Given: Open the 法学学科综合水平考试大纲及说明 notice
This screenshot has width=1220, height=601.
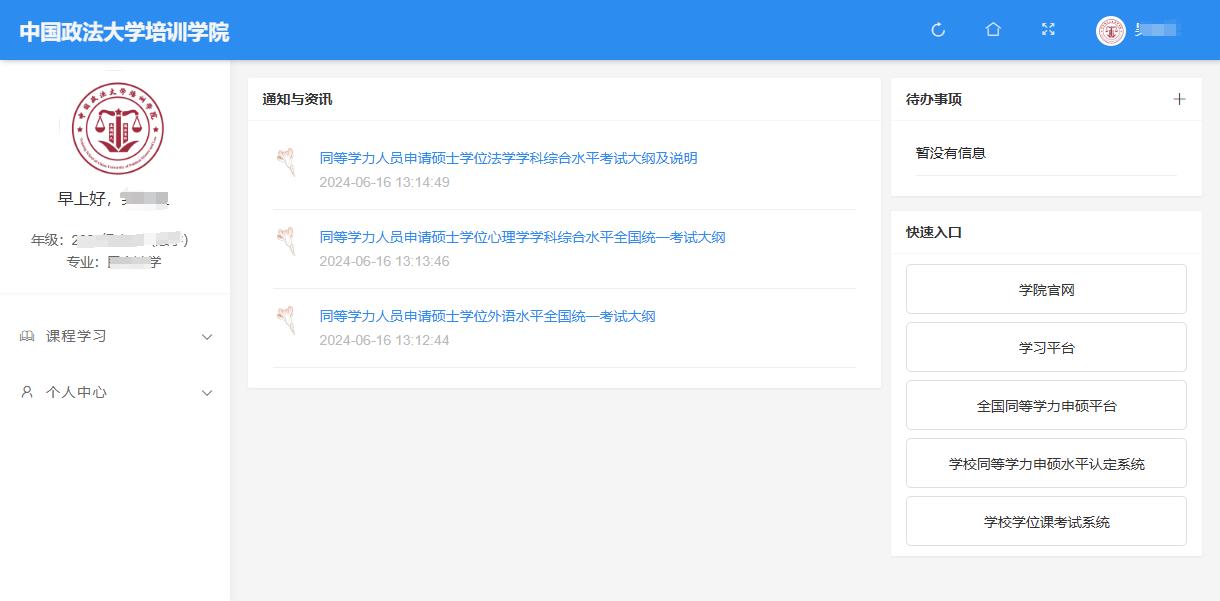Looking at the screenshot, I should click(508, 158).
